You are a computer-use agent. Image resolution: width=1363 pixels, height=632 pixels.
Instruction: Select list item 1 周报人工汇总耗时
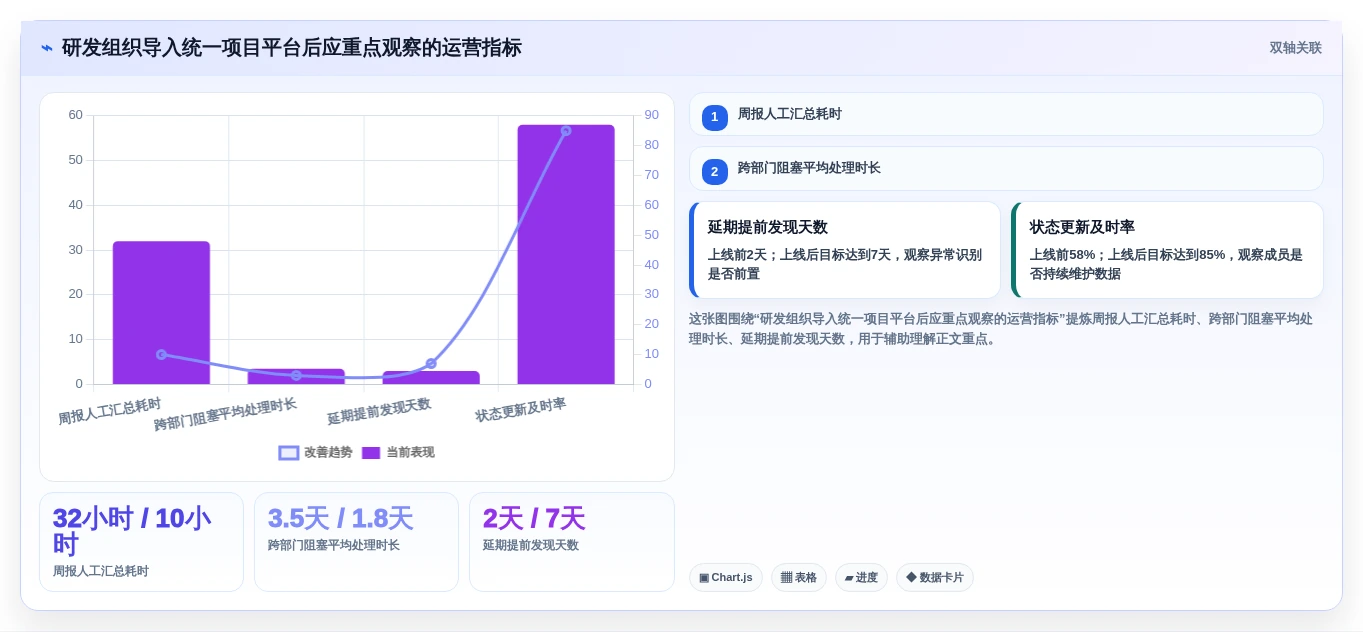point(1006,114)
